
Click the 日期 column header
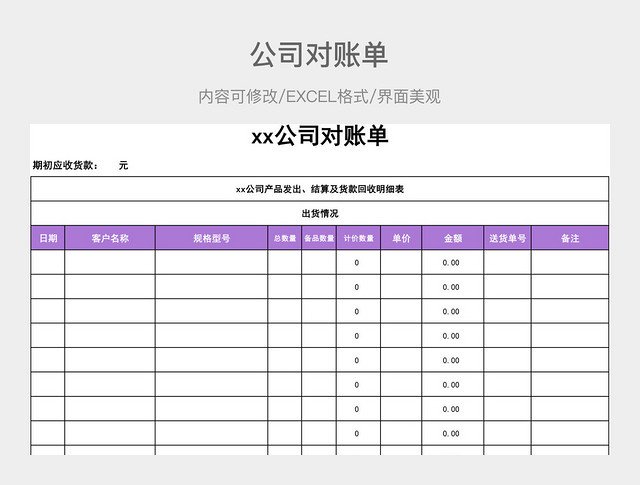point(48,238)
